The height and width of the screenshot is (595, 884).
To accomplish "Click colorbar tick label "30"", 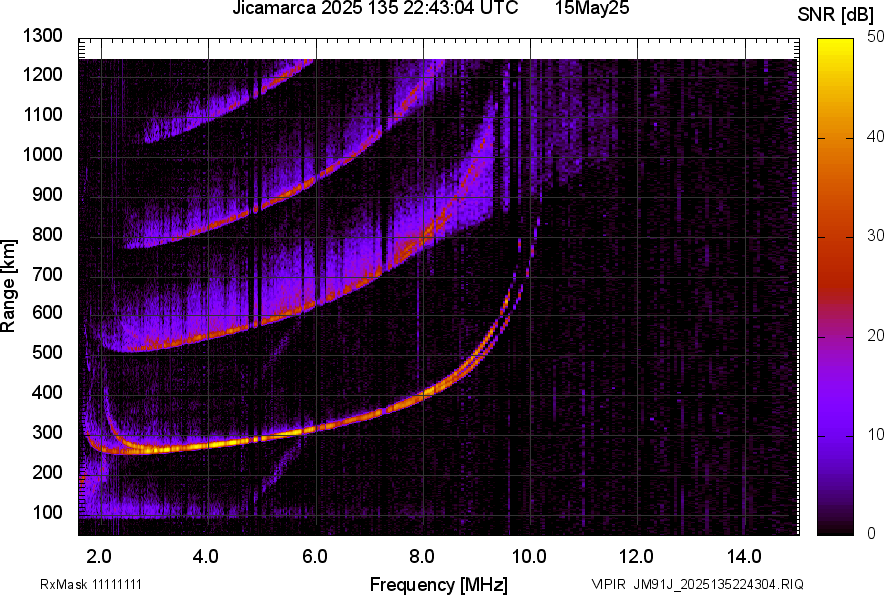I will (876, 235).
